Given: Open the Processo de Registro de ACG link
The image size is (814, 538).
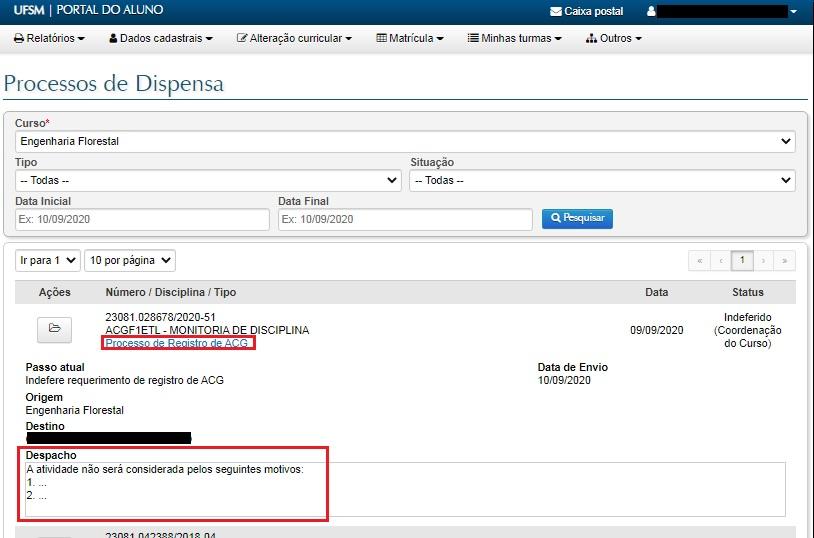Looking at the screenshot, I should pyautogui.click(x=177, y=343).
